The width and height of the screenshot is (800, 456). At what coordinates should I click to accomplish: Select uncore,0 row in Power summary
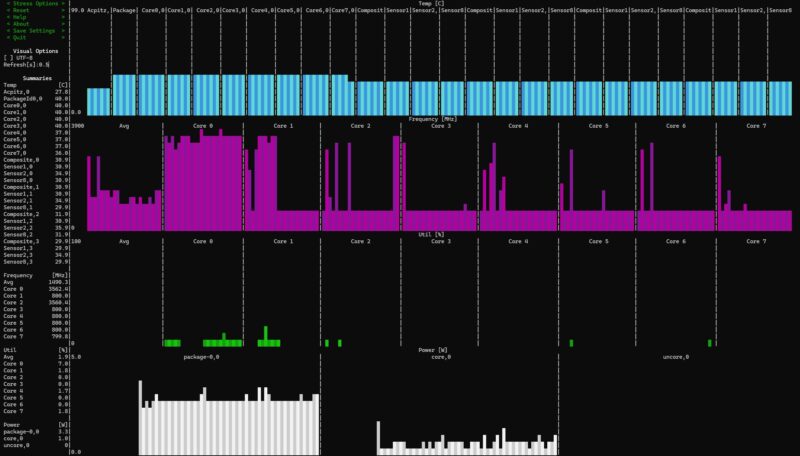36,445
